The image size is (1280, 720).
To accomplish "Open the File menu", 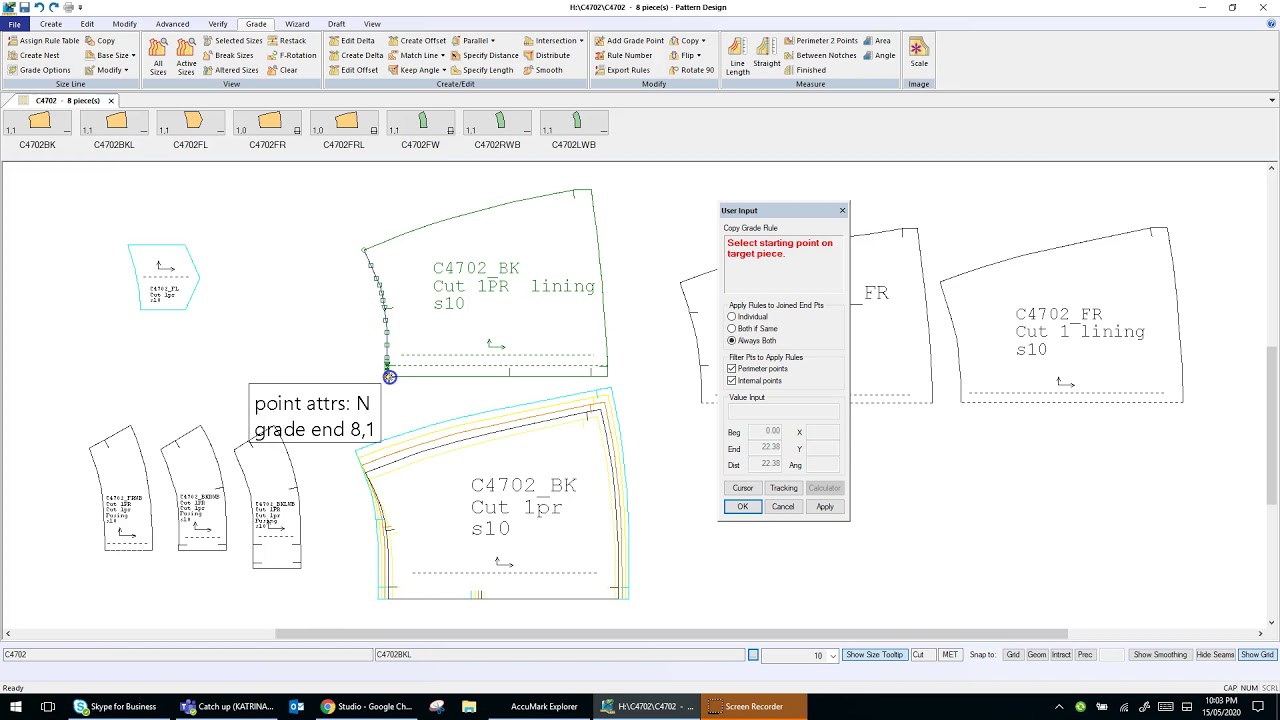I will (x=14, y=24).
